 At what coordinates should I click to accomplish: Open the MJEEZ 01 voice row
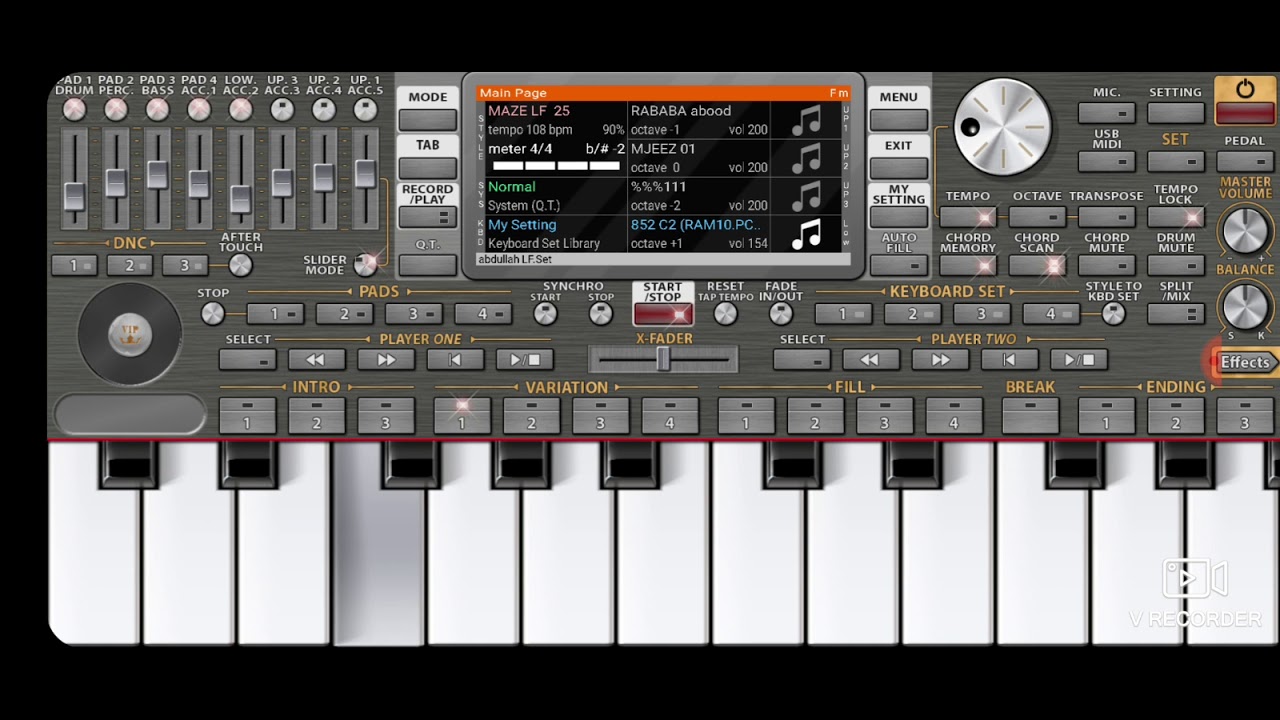click(699, 158)
